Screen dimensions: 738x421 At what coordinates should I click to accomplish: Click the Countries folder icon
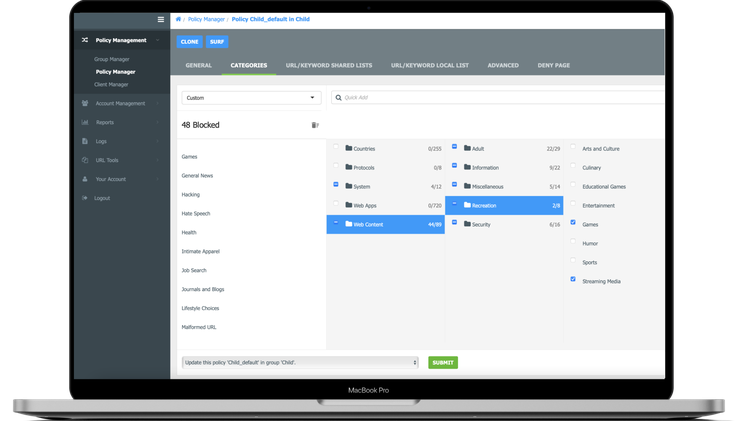tap(349, 148)
